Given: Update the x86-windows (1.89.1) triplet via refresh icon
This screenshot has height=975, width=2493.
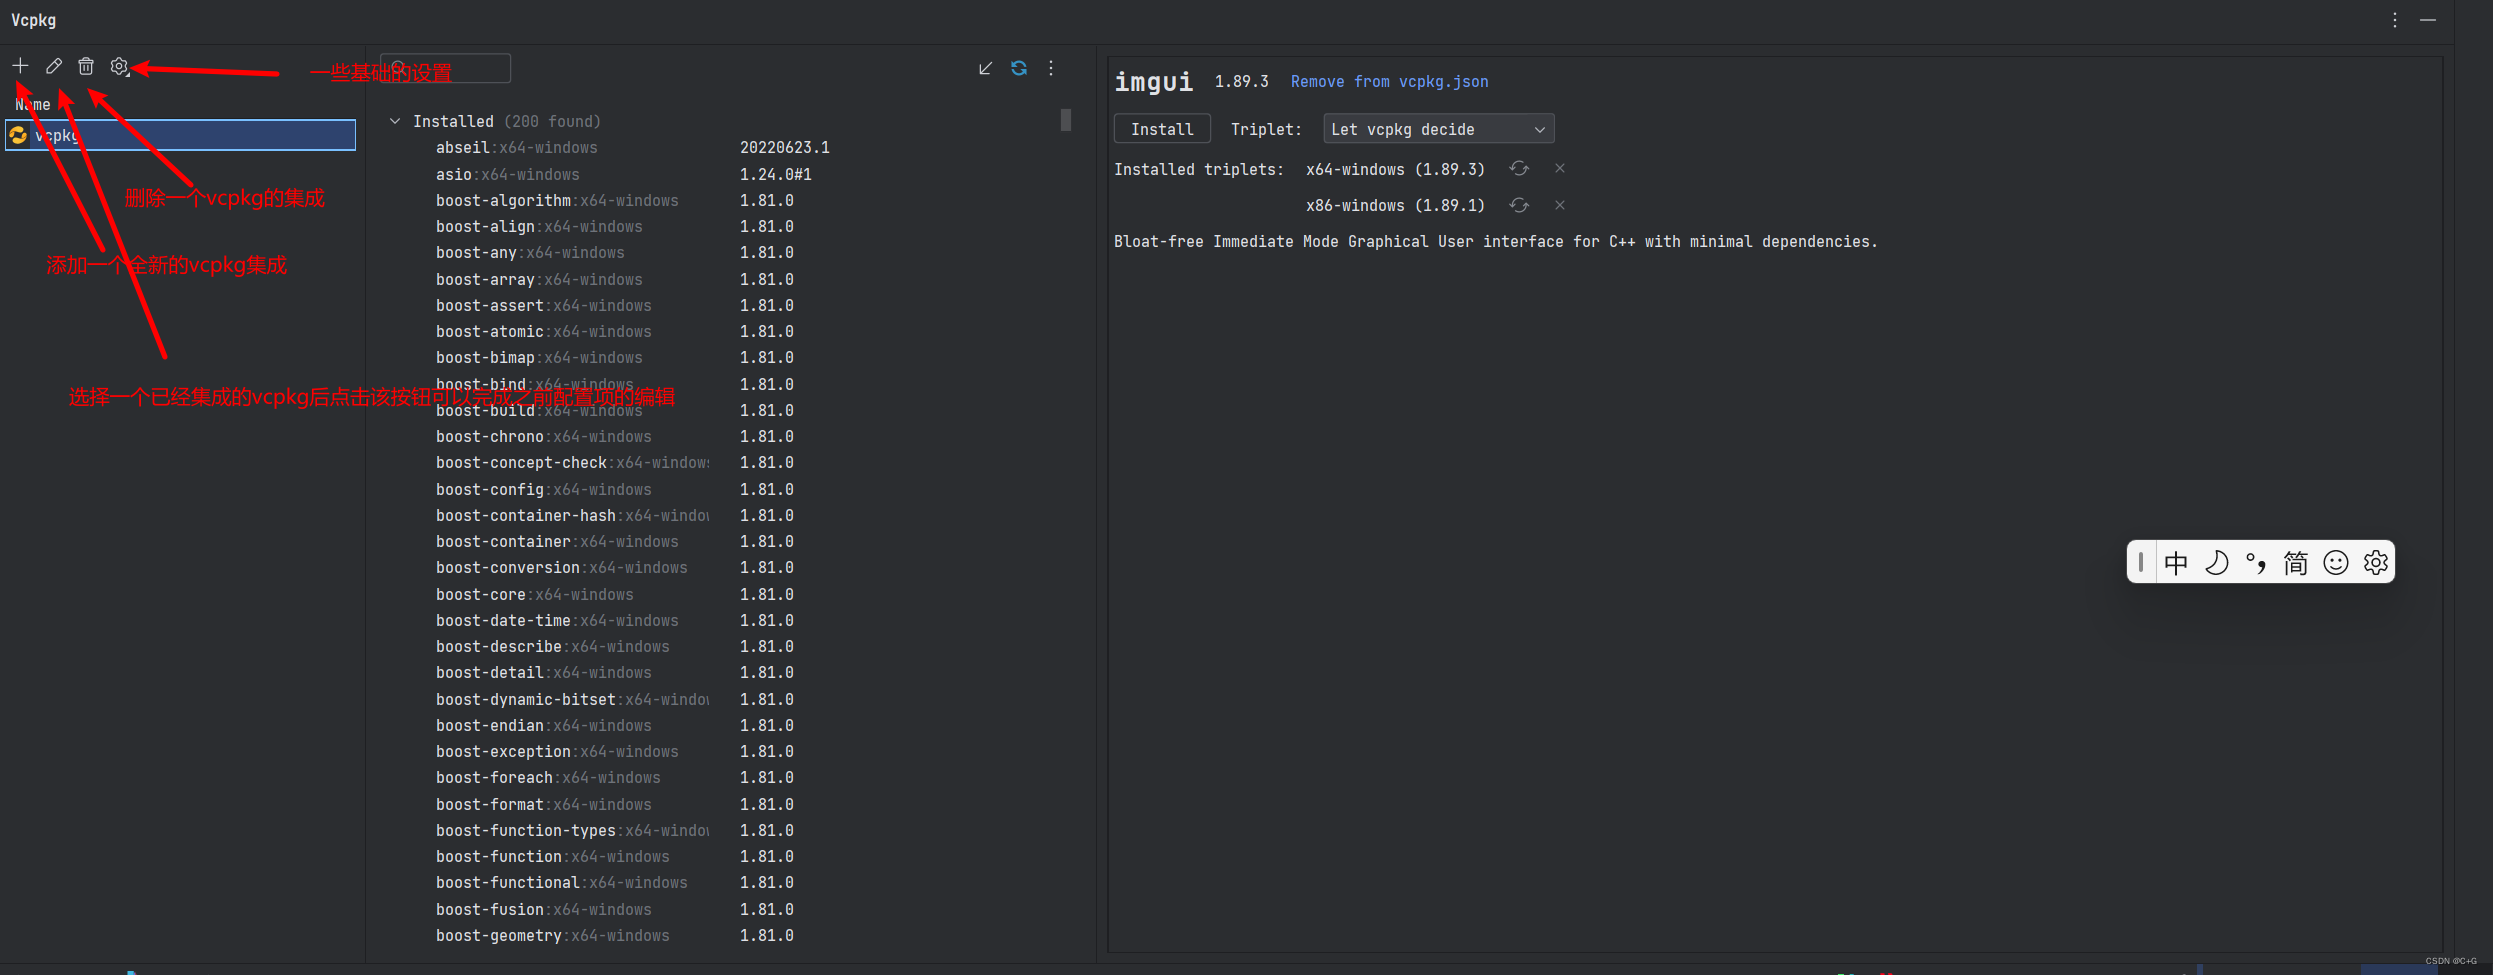Looking at the screenshot, I should point(1519,205).
